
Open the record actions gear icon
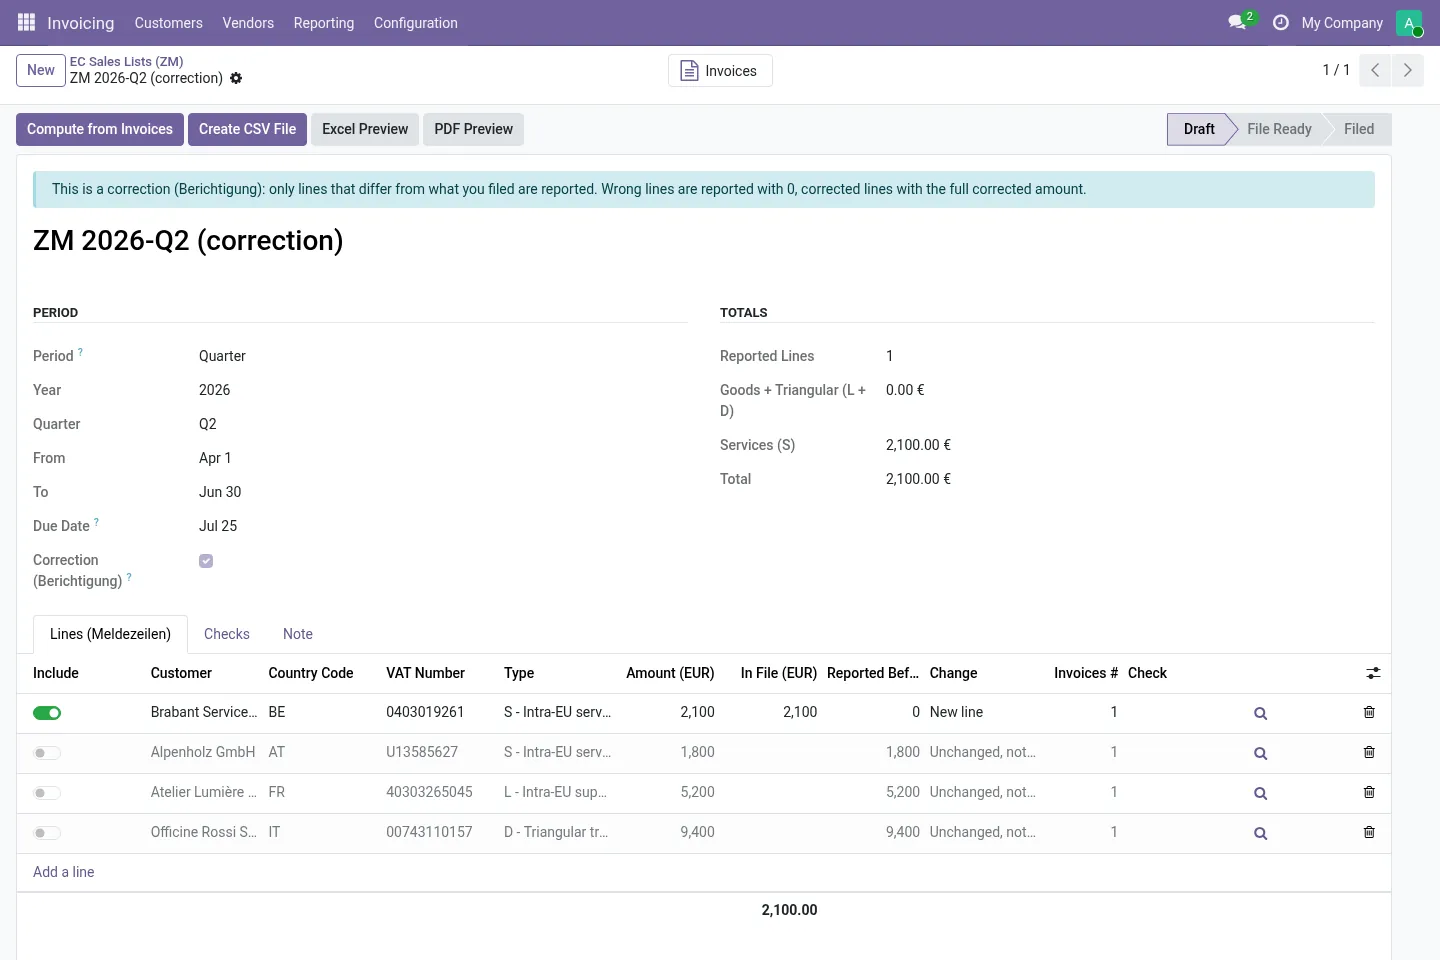click(236, 78)
